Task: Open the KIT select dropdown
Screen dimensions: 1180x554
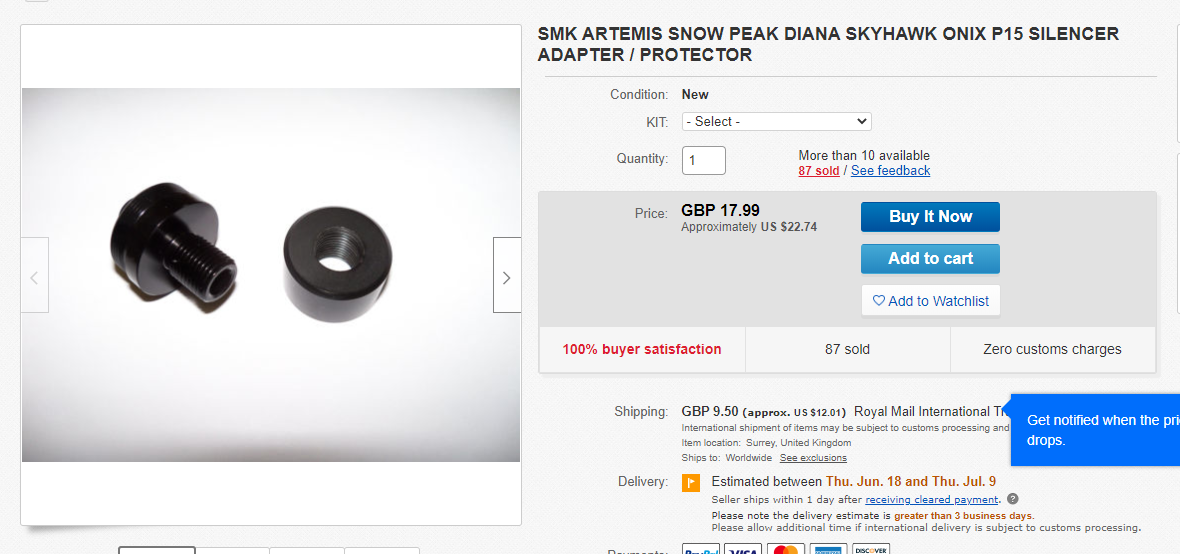Action: (776, 121)
